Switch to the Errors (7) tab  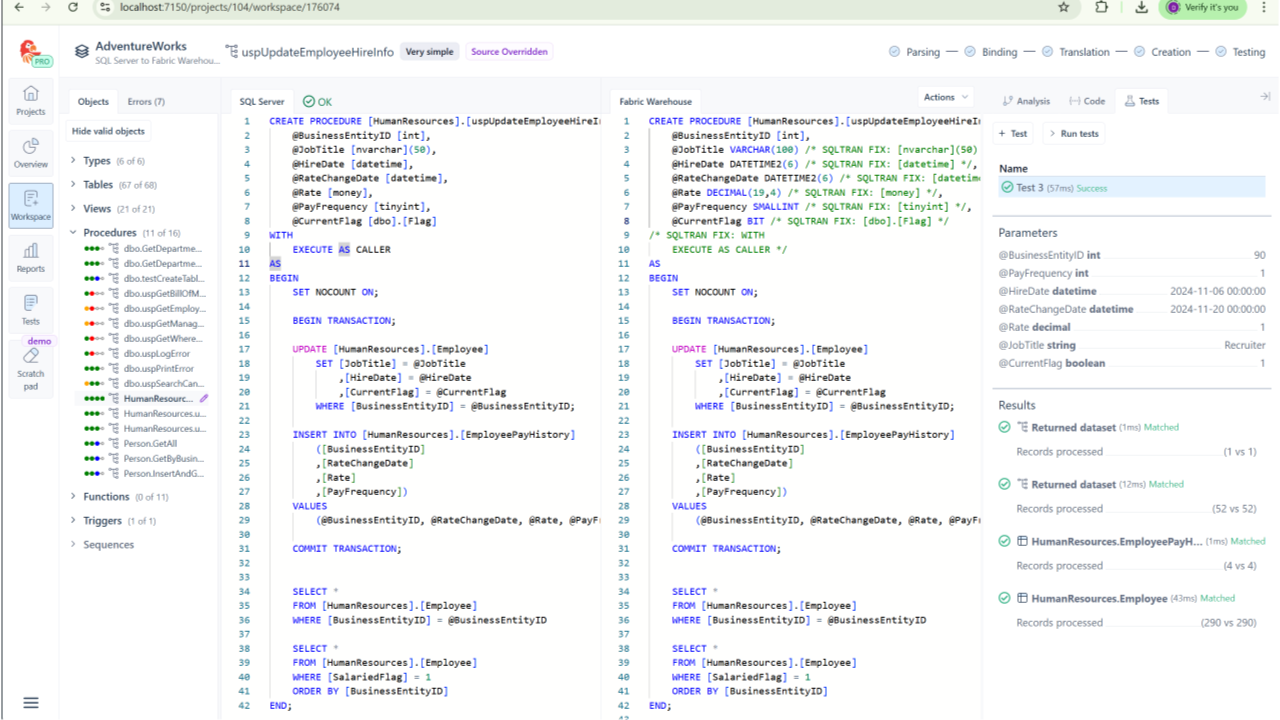(x=146, y=102)
